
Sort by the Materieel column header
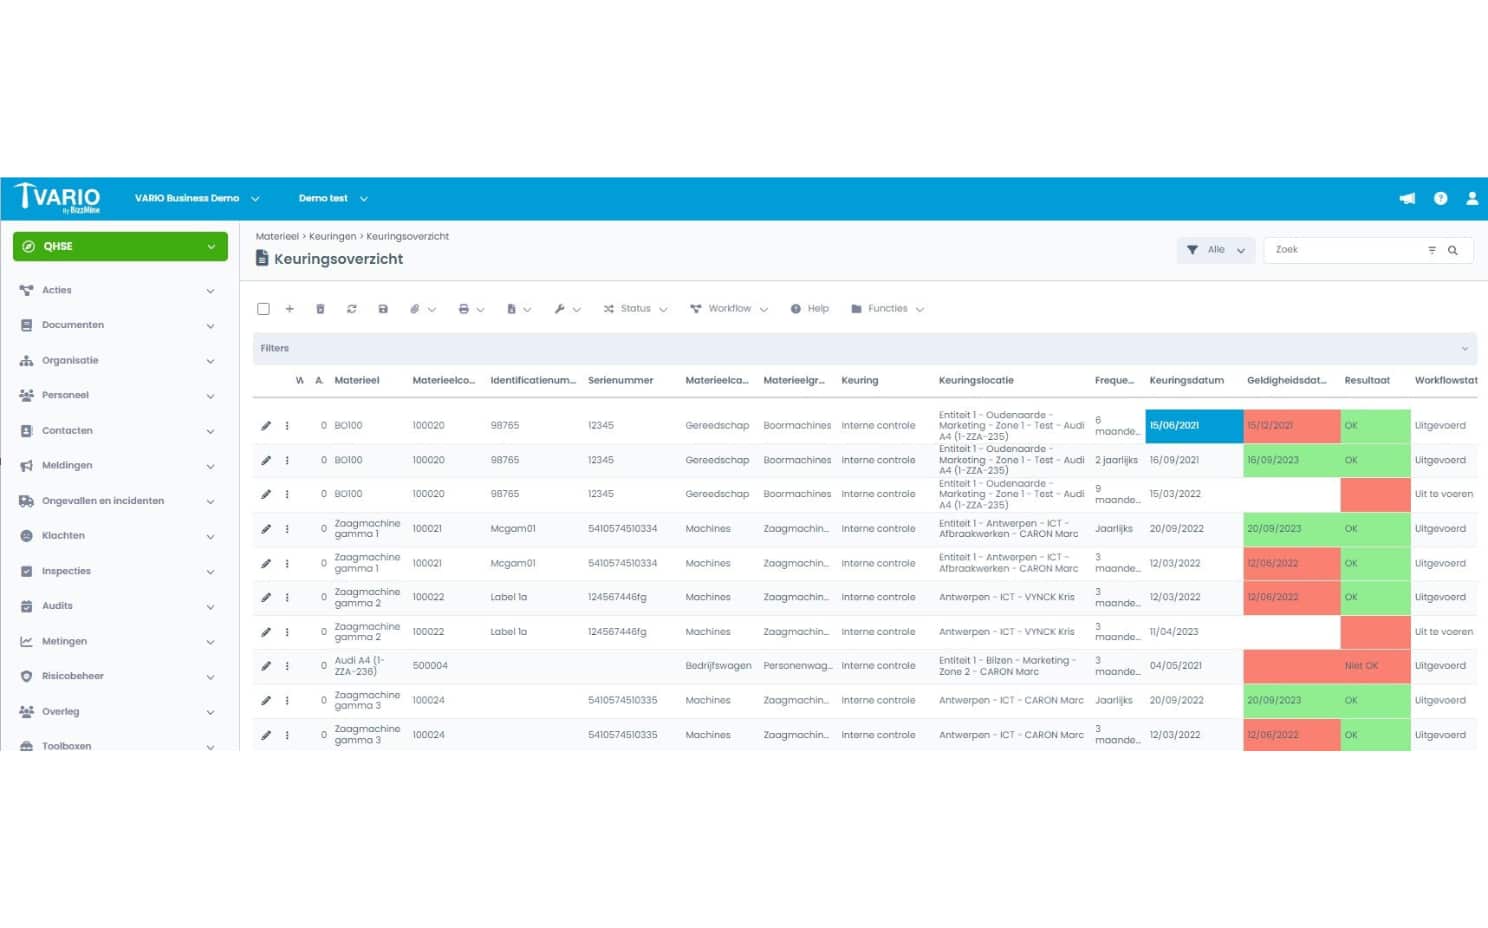357,381
